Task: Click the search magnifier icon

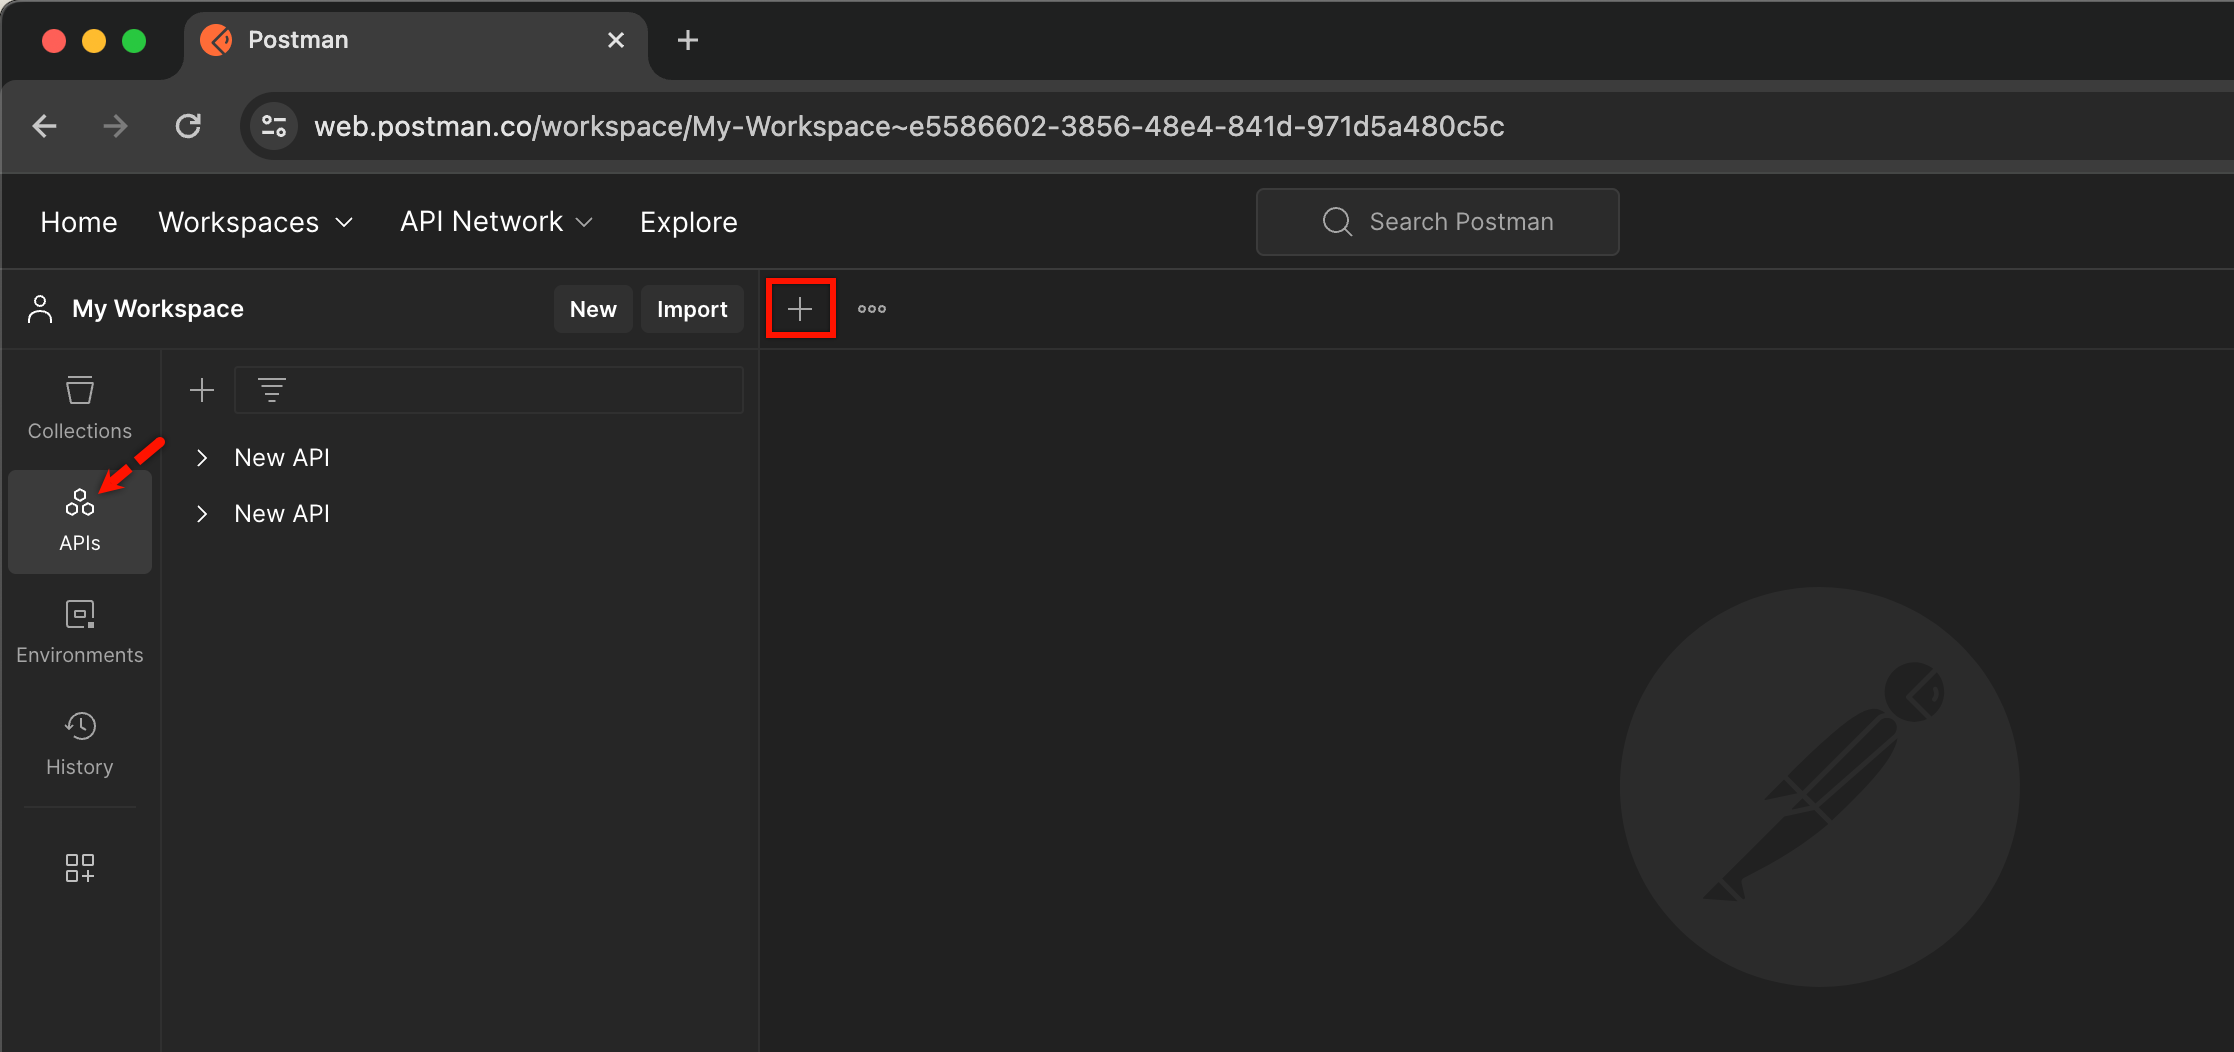Action: [x=1337, y=222]
